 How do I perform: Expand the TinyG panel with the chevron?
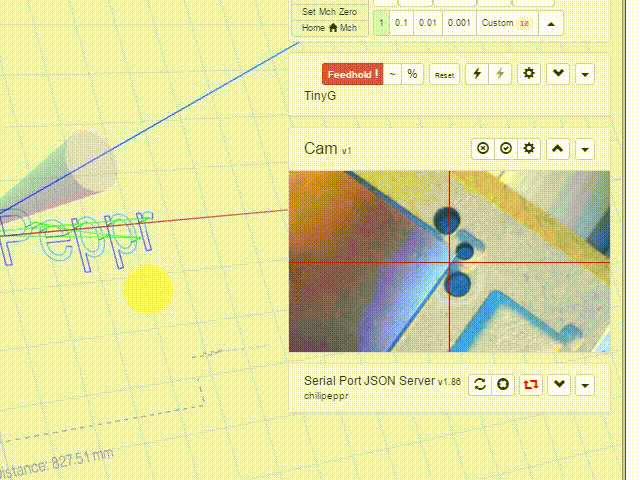point(559,74)
